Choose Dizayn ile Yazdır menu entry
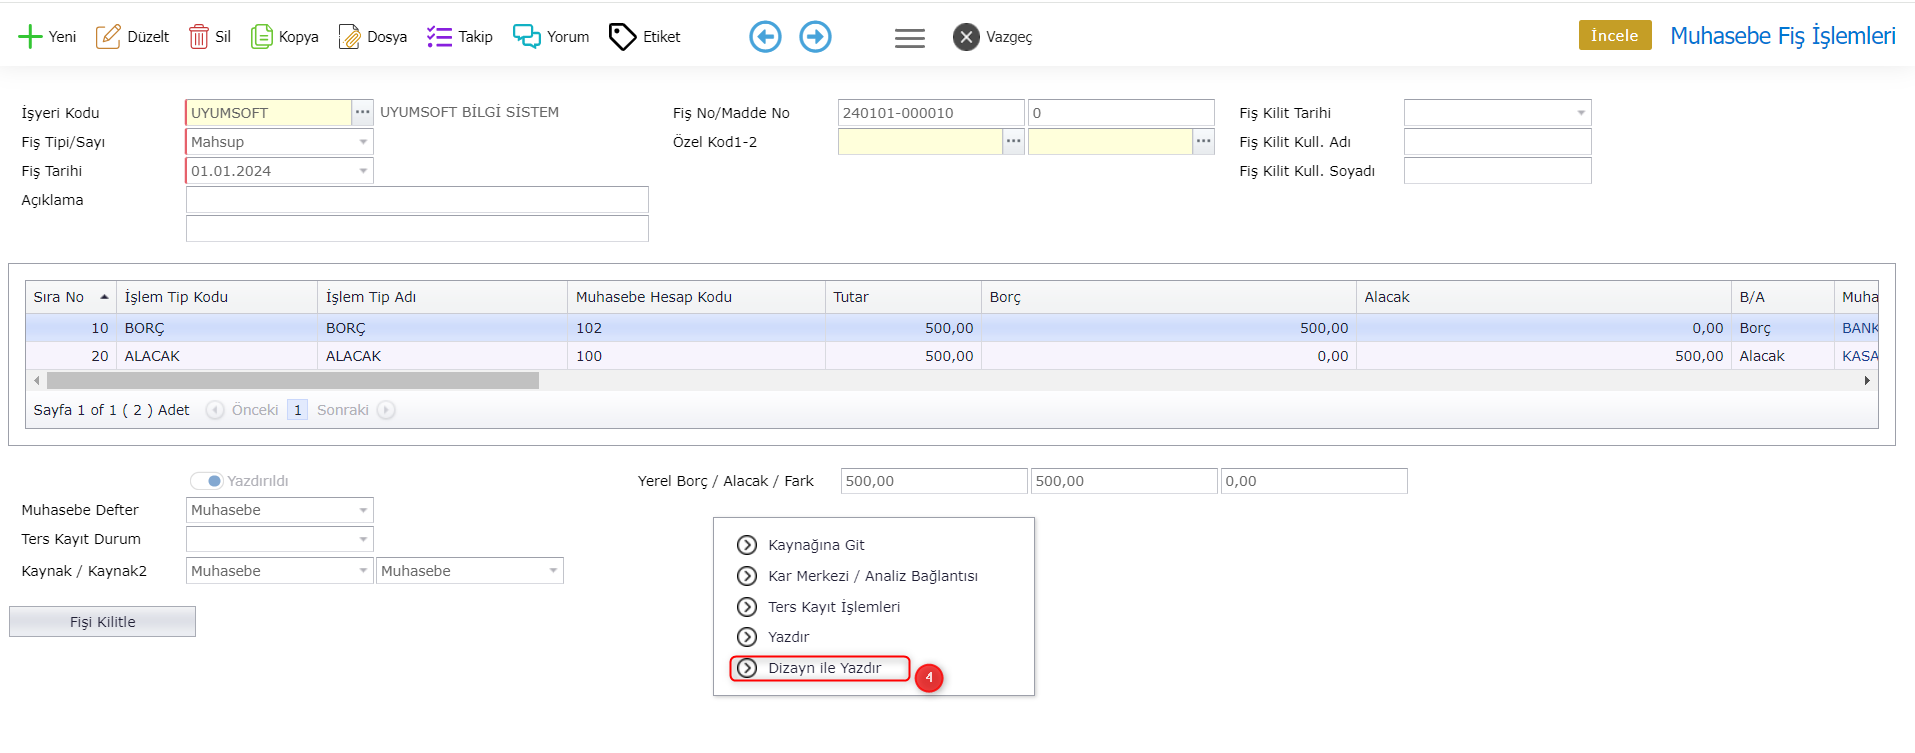Screen dimensions: 1915x753 coord(824,668)
